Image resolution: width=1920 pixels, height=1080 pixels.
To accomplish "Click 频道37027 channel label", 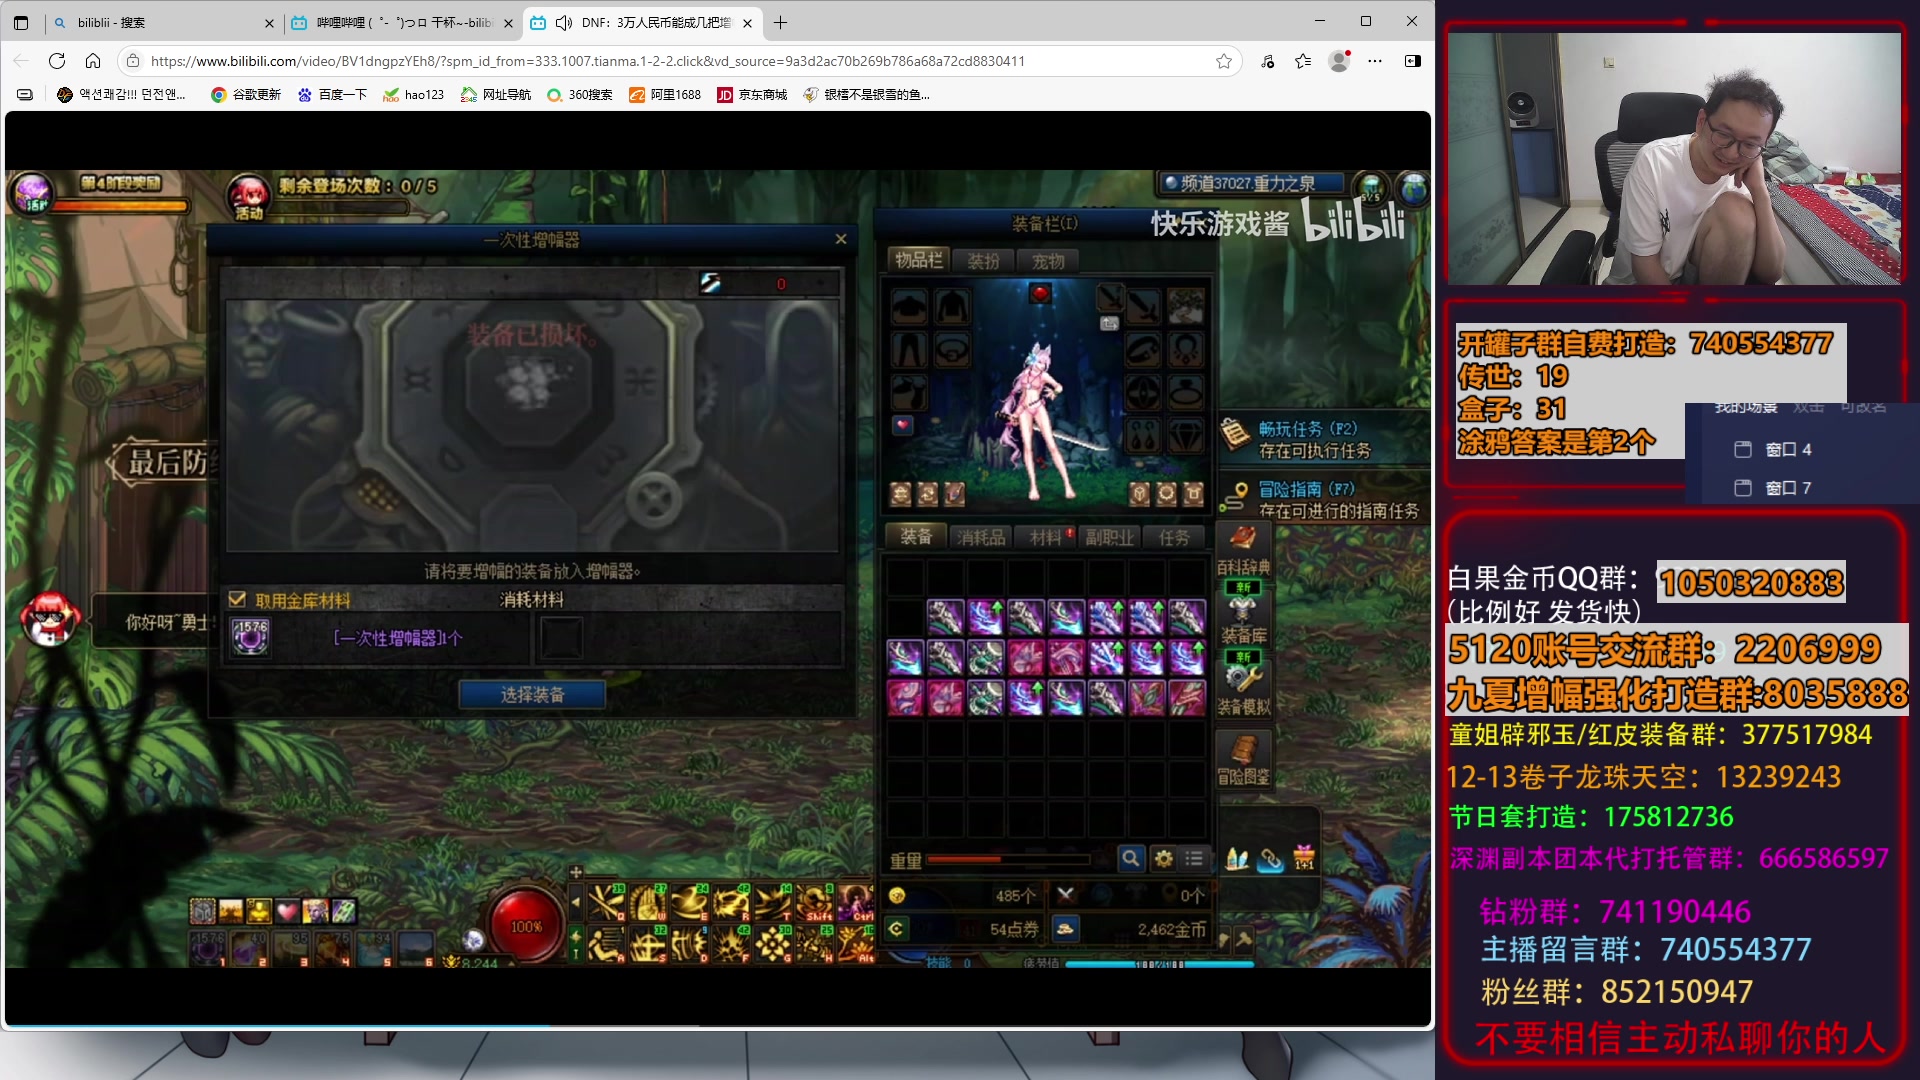I will click(x=1249, y=183).
